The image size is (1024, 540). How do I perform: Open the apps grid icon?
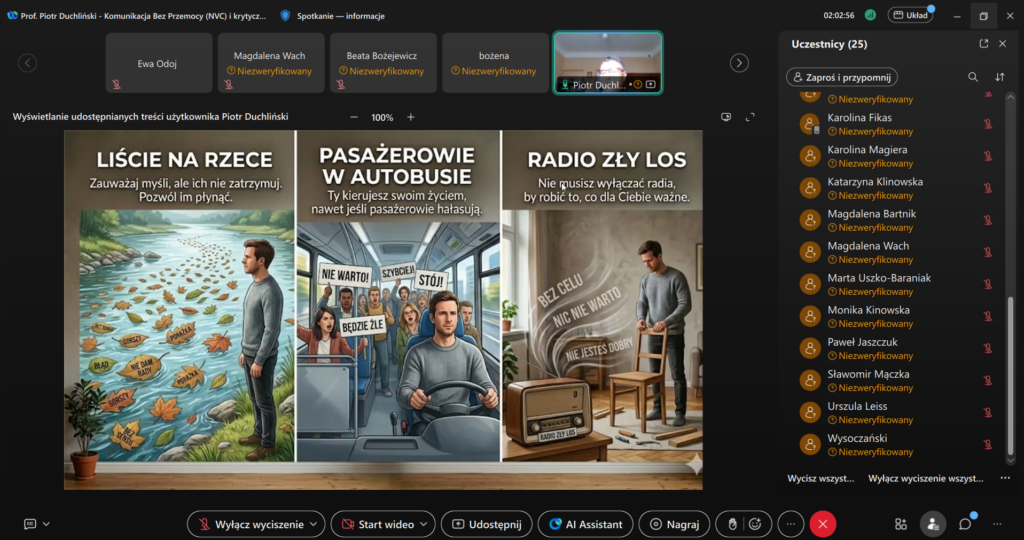coord(901,524)
